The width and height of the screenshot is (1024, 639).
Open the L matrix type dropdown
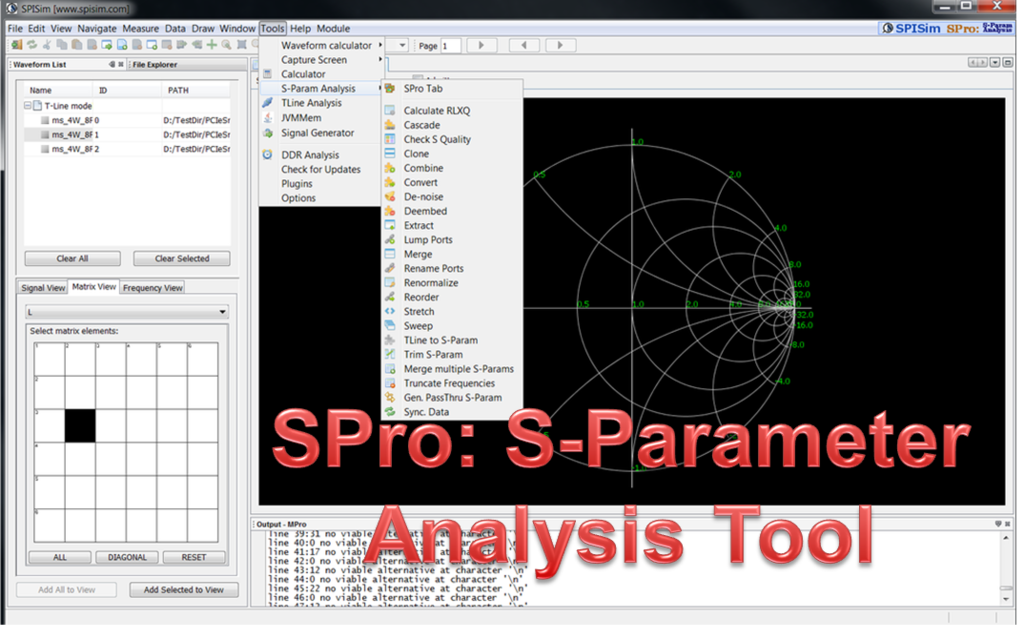[127, 313]
